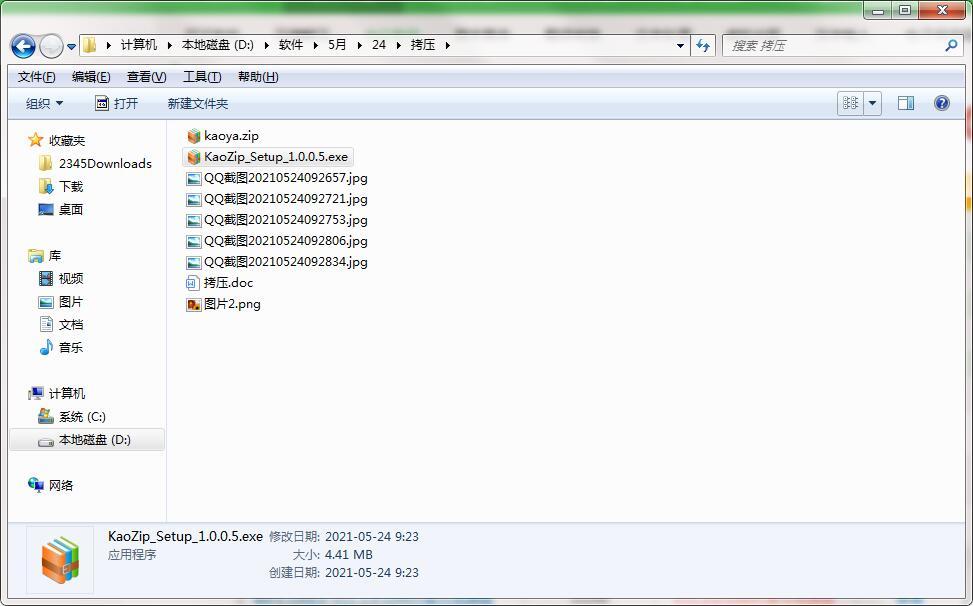Click icon of QQ截图20210524092806.jpg

coord(194,241)
